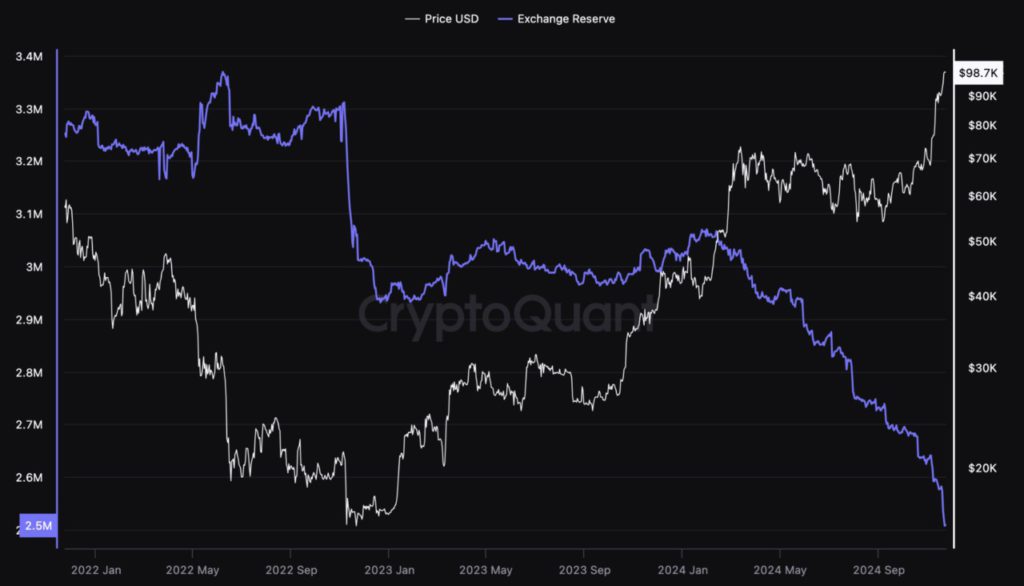
Task: Click the 3M reserve axis label
Action: click(x=36, y=267)
